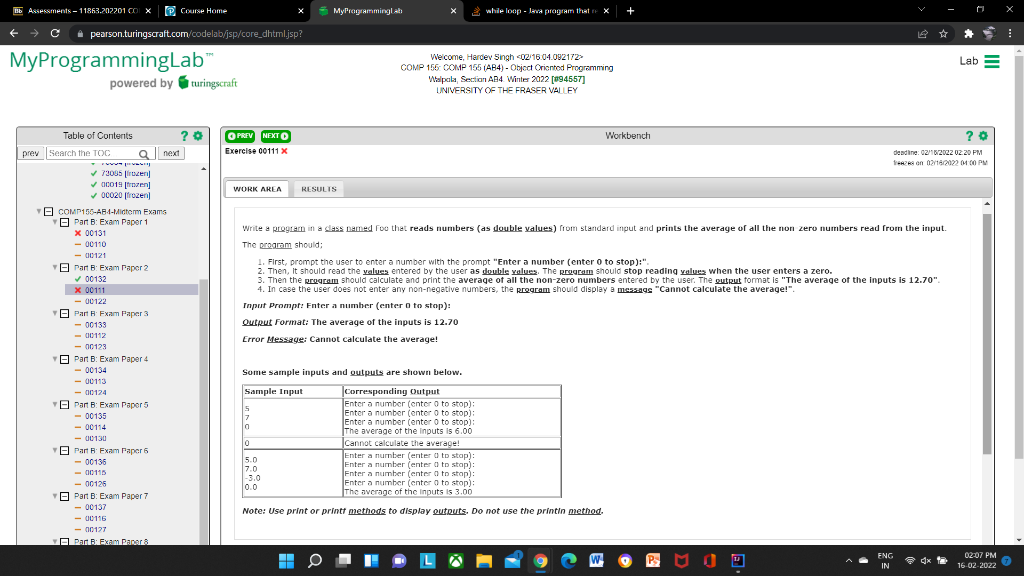Viewport: 1024px width, 576px height.
Task: Click the green checkmark beside 72095 [frozen]
Action: click(x=95, y=174)
